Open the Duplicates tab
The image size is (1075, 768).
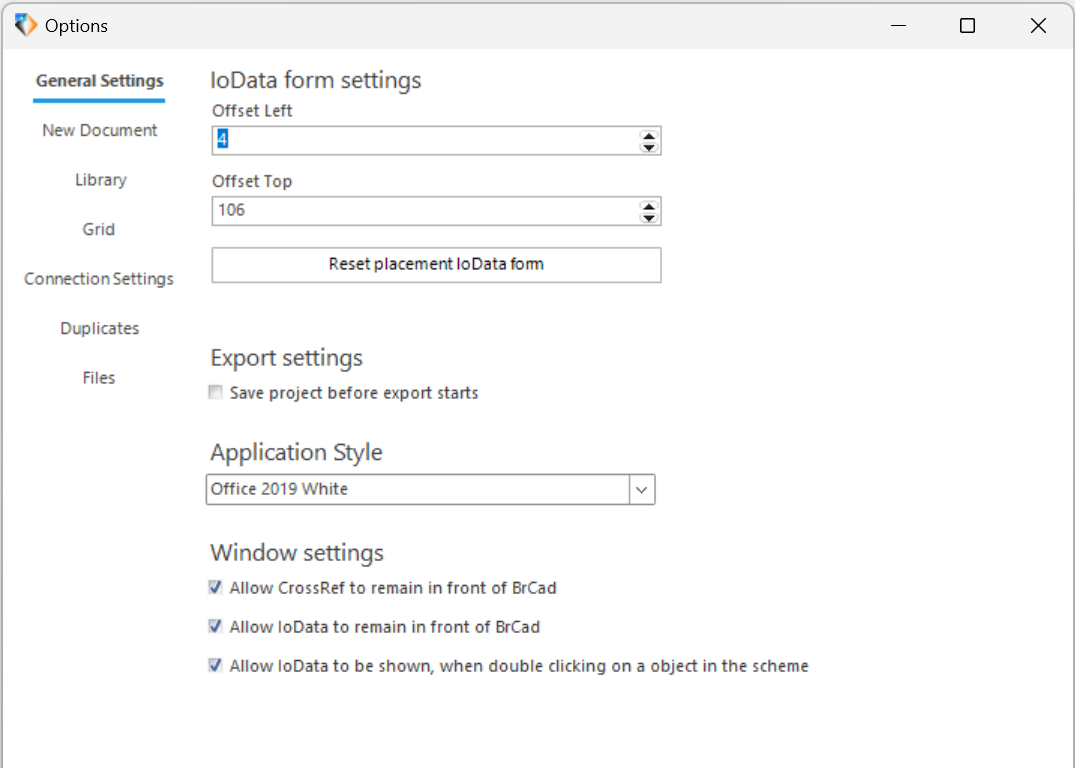click(x=99, y=328)
